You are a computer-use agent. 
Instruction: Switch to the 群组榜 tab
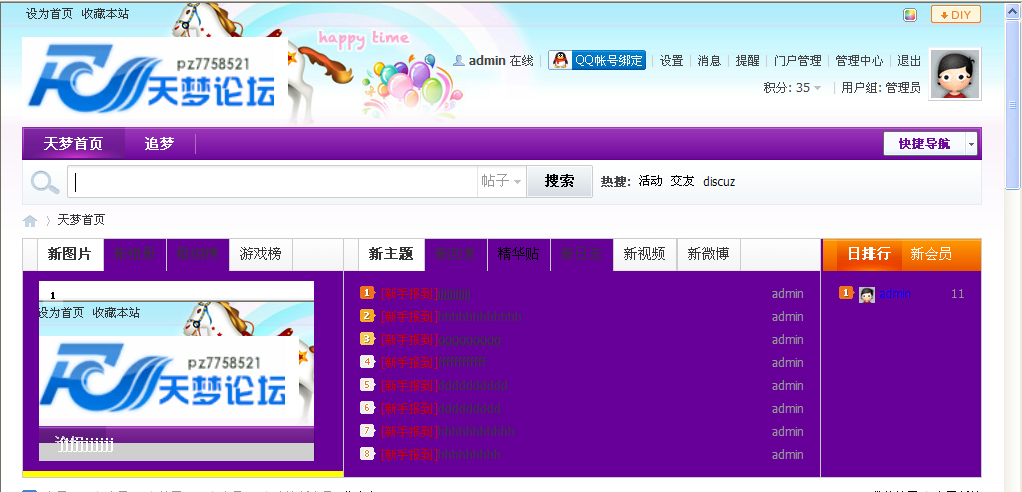[198, 254]
